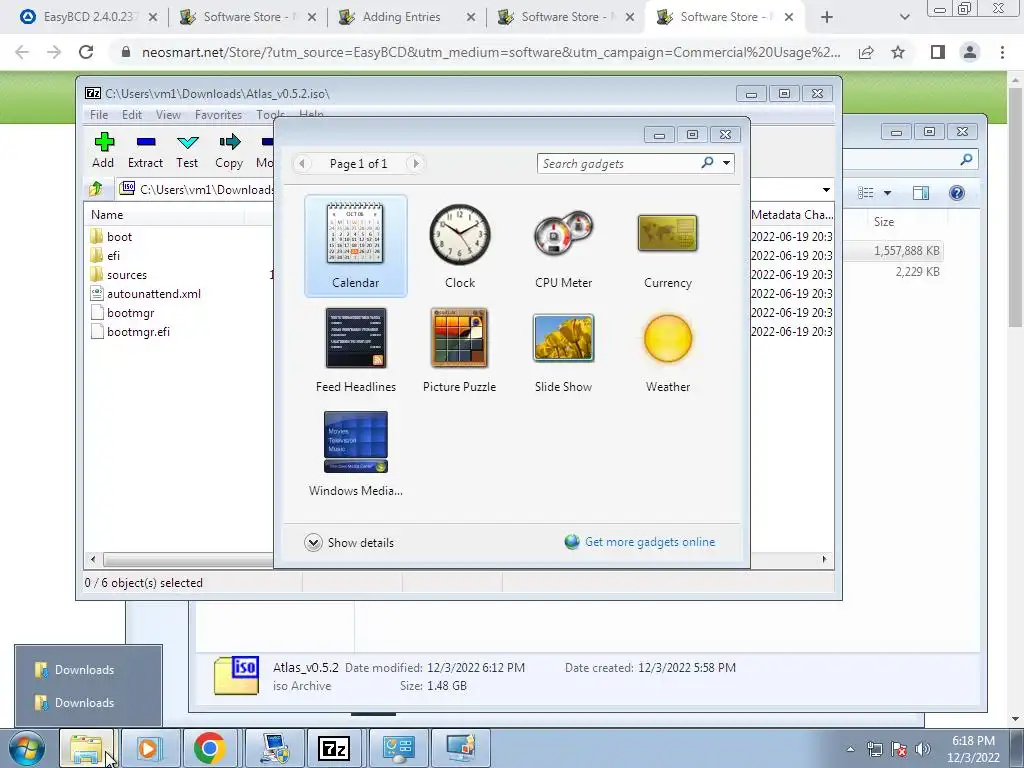
Task: Select the bootmgr file in 7-Zip
Action: click(x=122, y=313)
